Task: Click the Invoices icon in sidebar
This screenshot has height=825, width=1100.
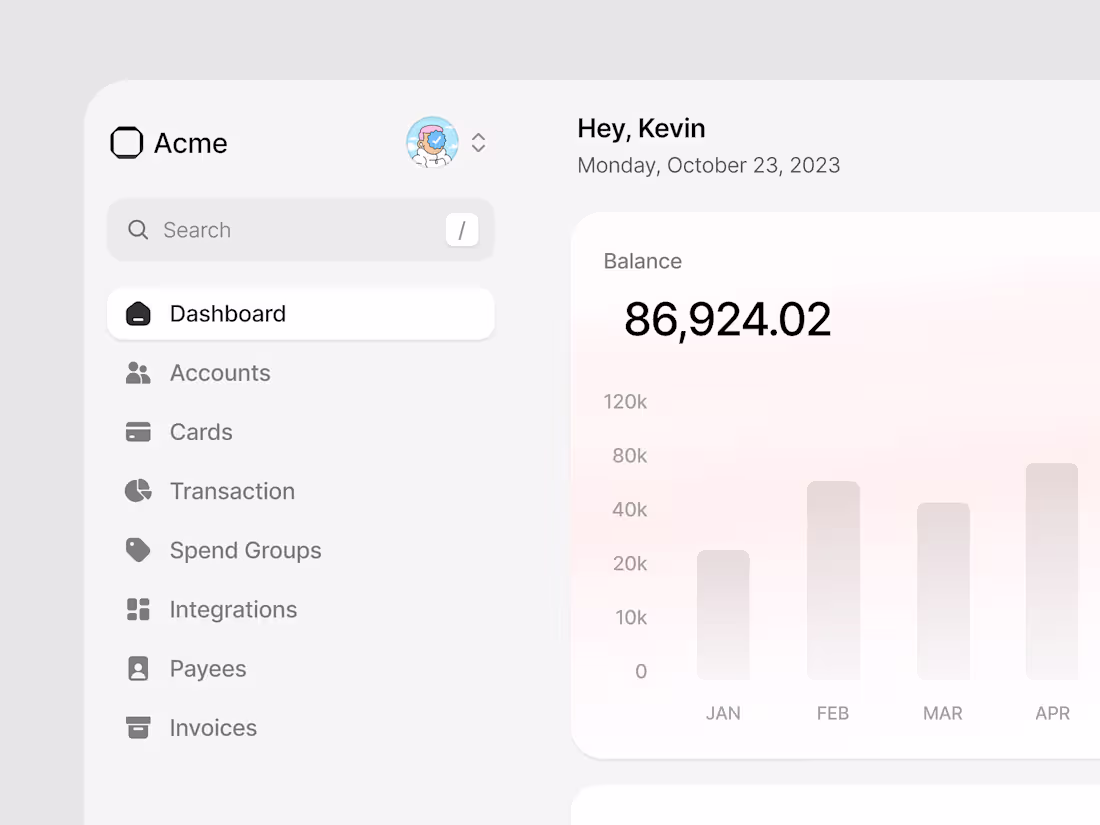Action: pos(137,727)
